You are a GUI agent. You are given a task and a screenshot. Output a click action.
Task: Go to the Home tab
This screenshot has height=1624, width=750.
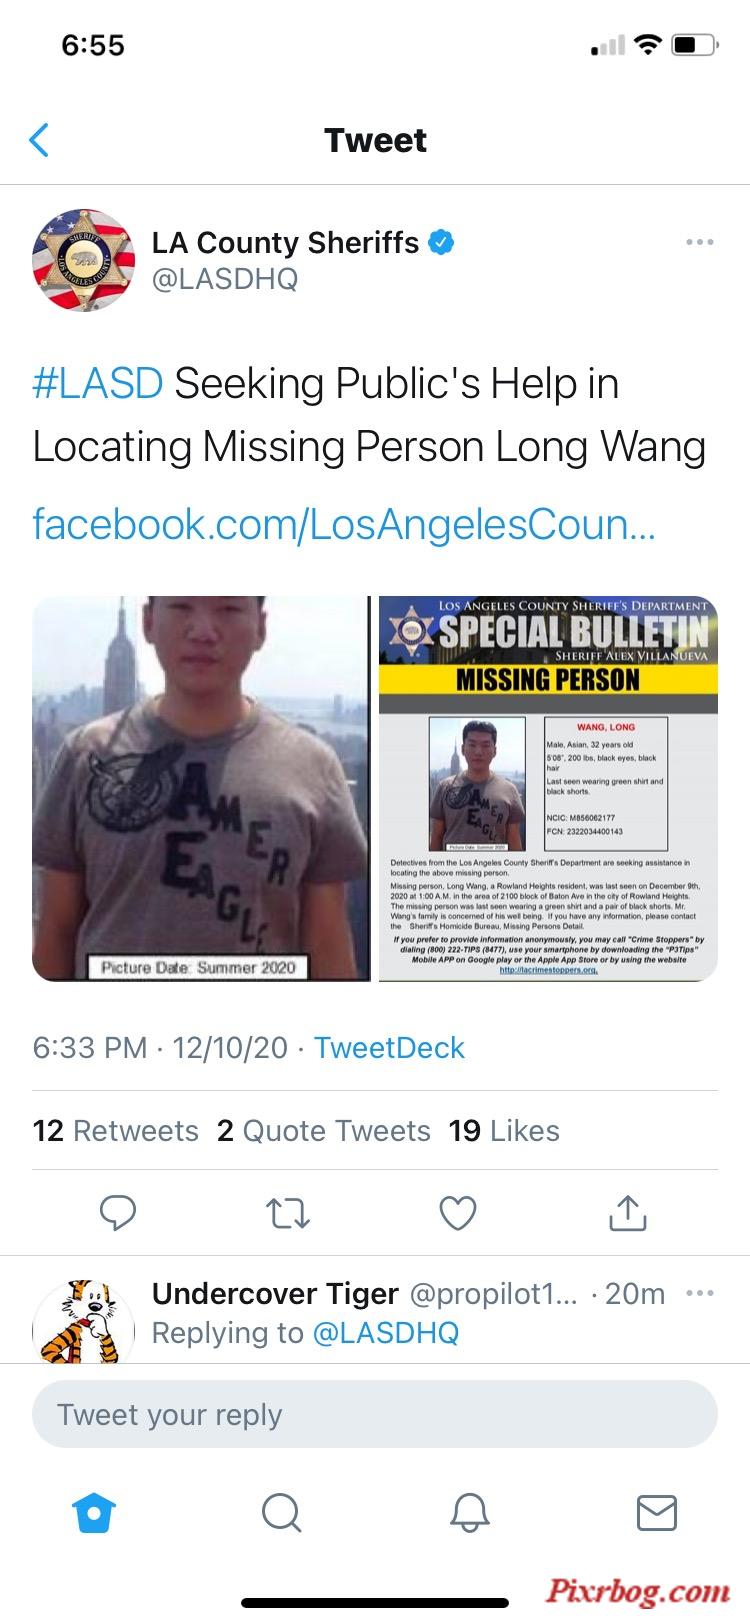[95, 1513]
